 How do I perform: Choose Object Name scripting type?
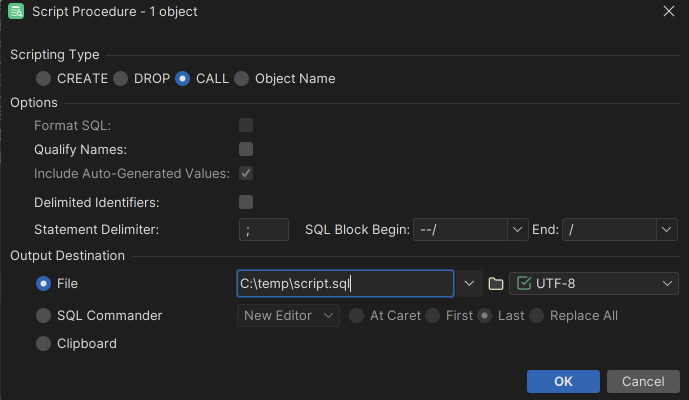pos(241,78)
